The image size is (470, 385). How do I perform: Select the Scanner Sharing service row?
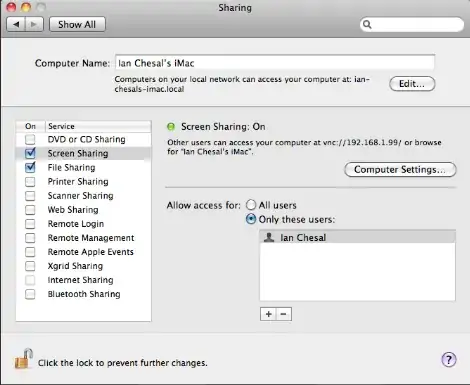pyautogui.click(x=83, y=196)
